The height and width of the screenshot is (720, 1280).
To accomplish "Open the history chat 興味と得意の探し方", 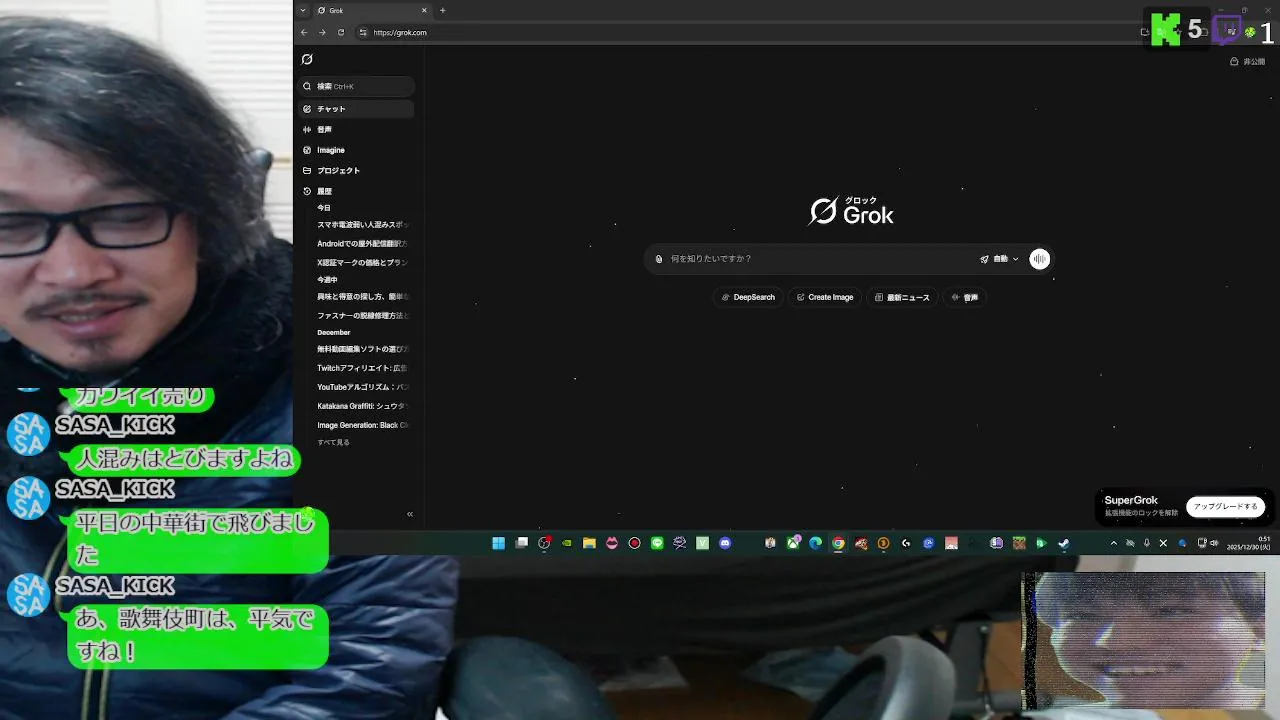I will (363, 296).
